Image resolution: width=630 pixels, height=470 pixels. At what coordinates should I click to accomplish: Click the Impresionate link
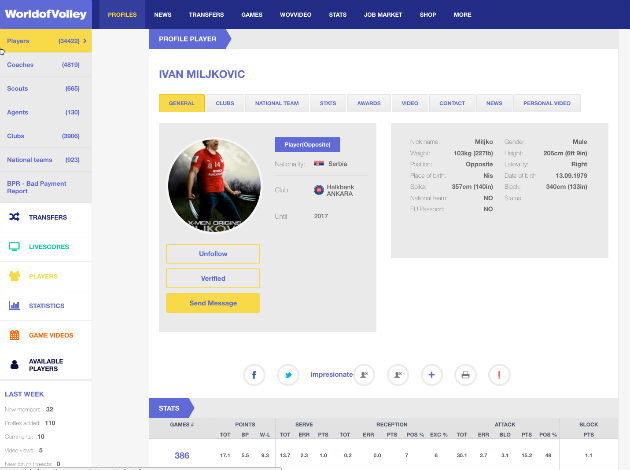[x=331, y=375]
